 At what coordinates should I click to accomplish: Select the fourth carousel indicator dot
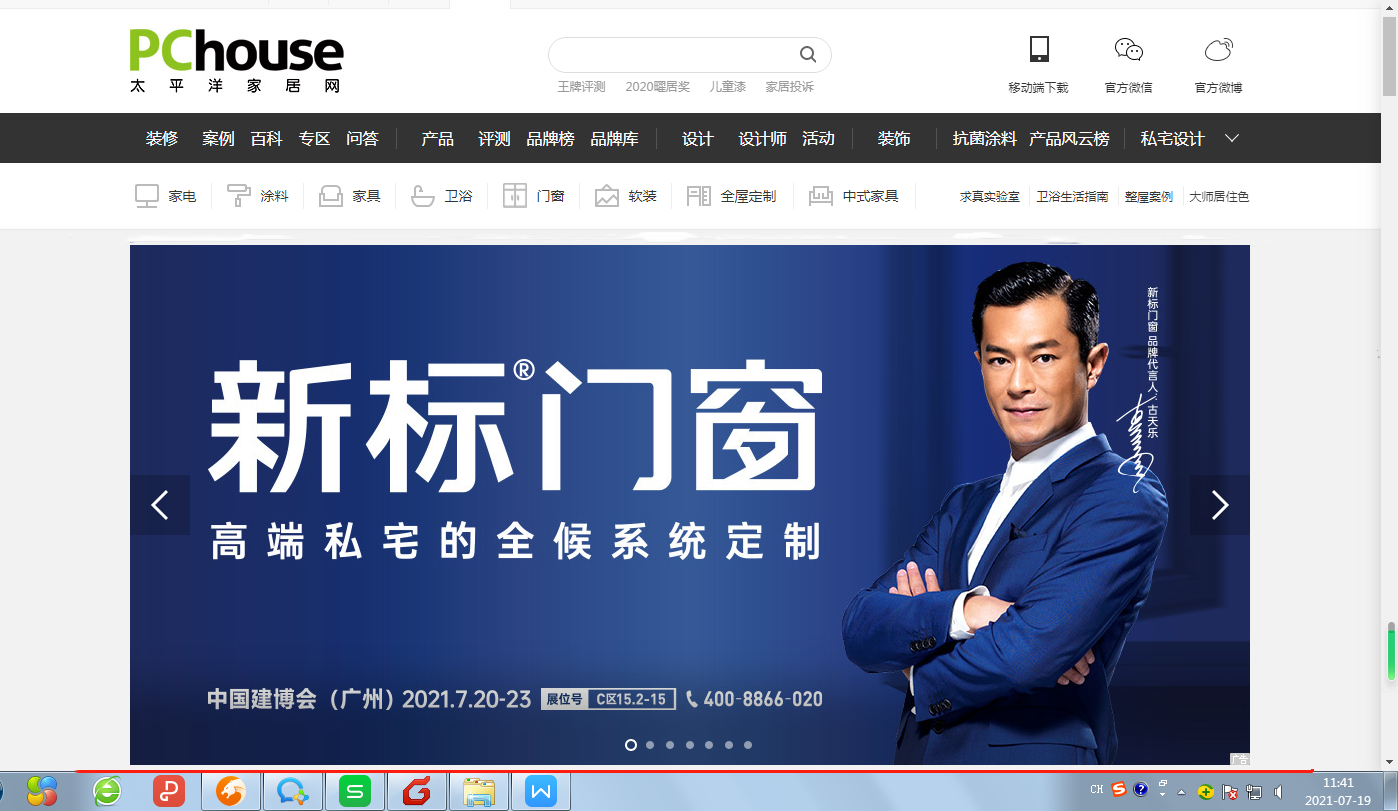[x=689, y=745]
